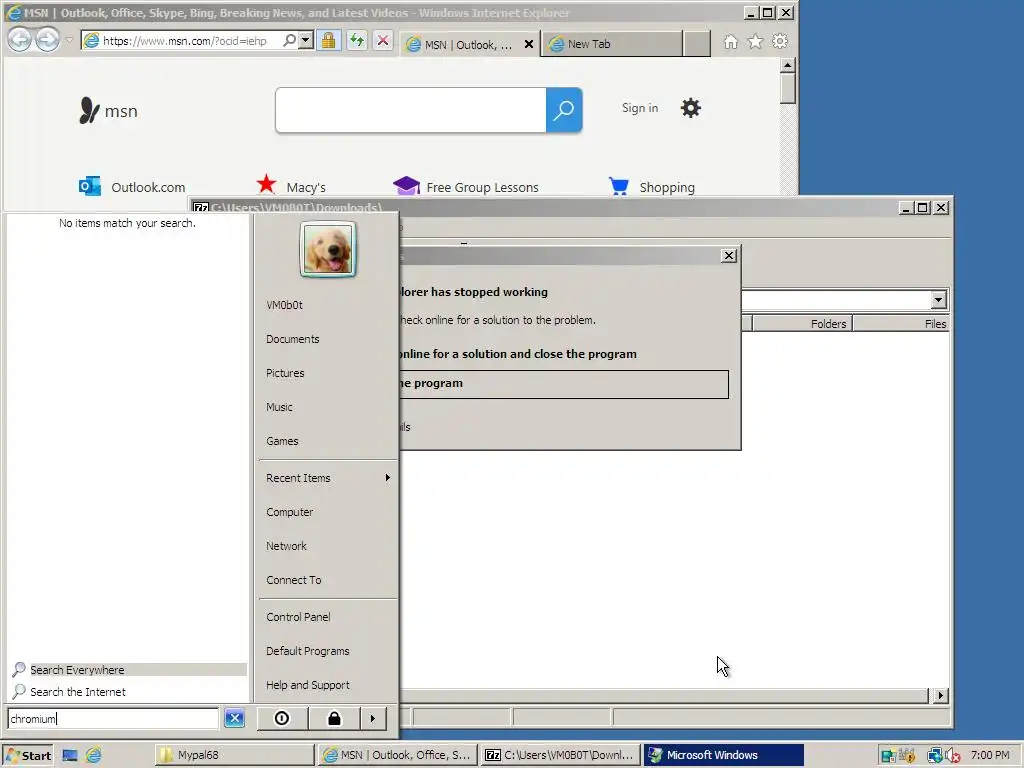Click the check online for a solution option
The height and width of the screenshot is (768, 1024).
tap(518, 354)
